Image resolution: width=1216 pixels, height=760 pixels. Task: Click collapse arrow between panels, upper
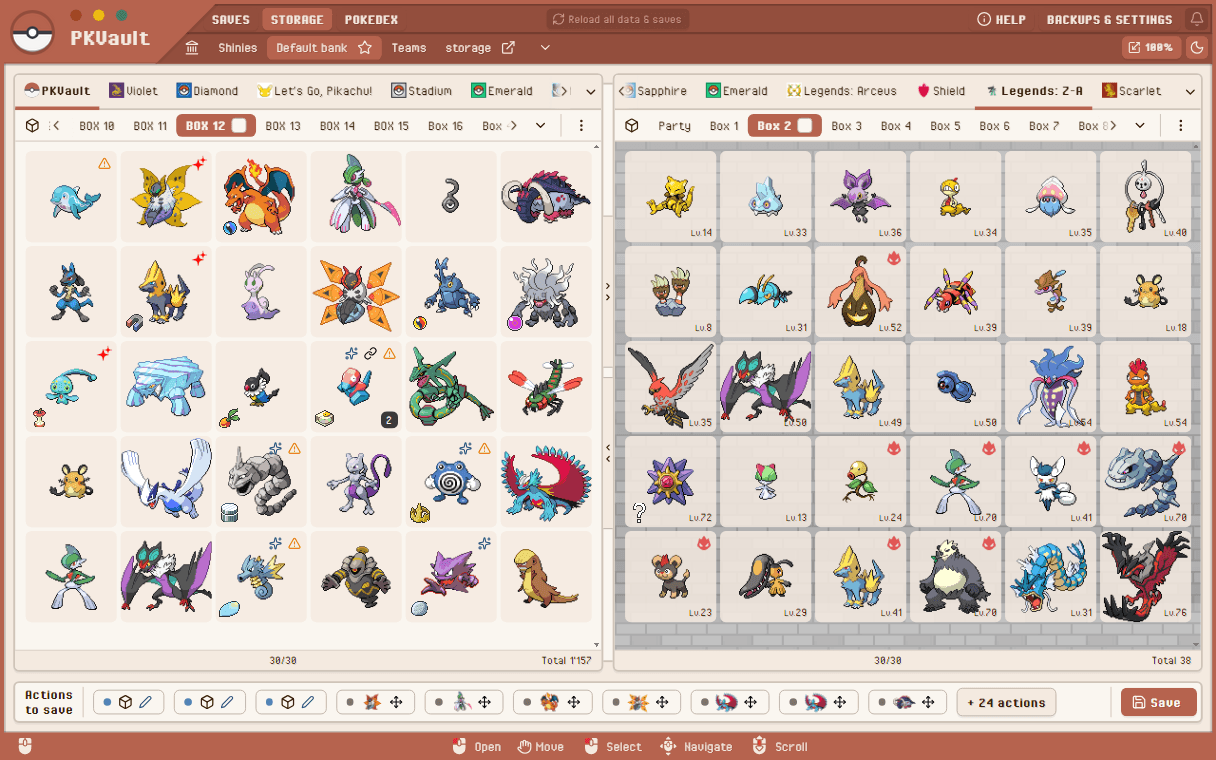(x=608, y=291)
